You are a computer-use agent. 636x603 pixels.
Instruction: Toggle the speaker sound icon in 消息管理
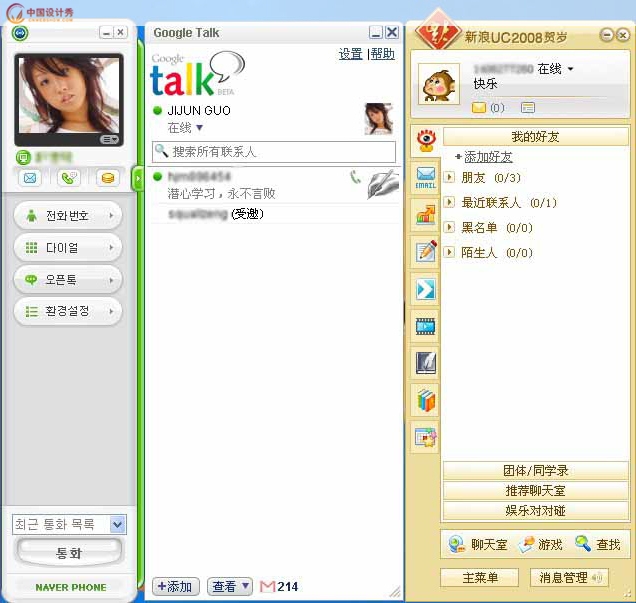597,577
